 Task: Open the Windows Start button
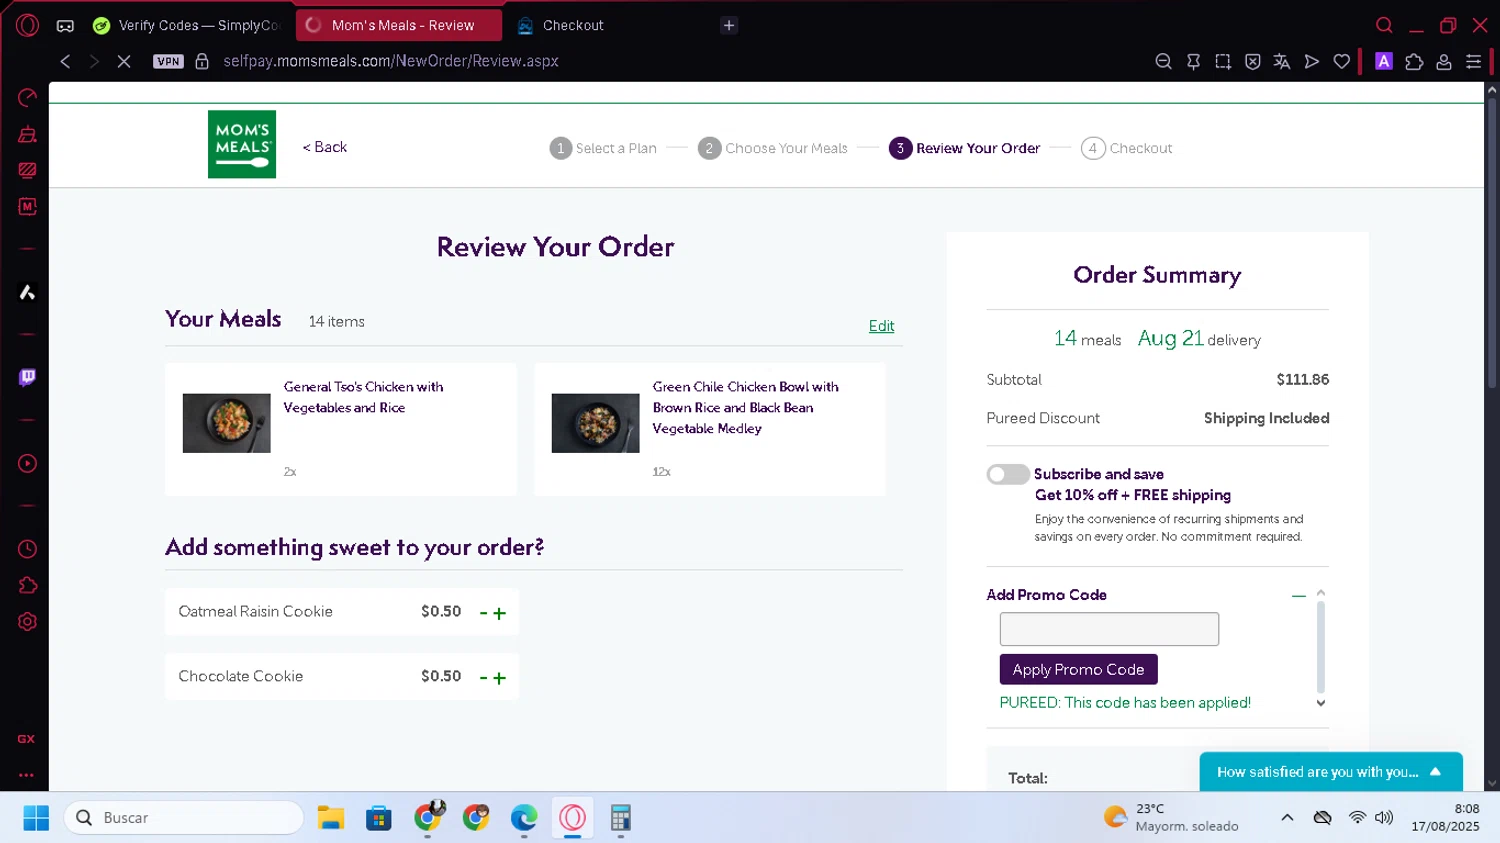36,818
